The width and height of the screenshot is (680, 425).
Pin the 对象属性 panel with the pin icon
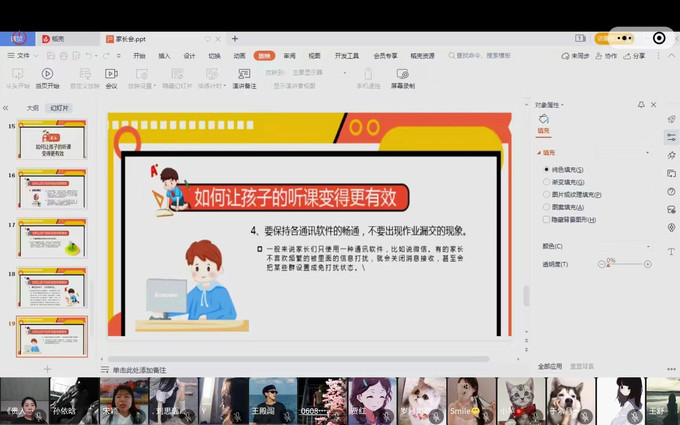(x=641, y=105)
